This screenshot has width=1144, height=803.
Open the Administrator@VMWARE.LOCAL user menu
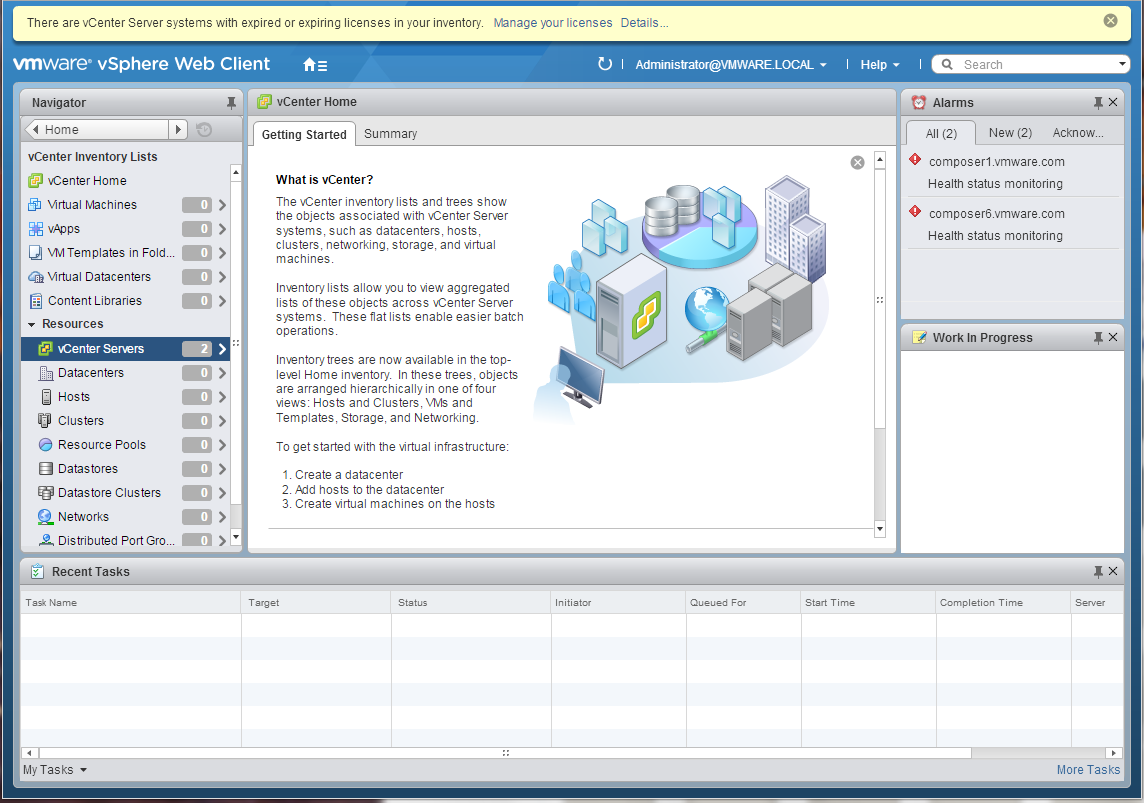(731, 65)
